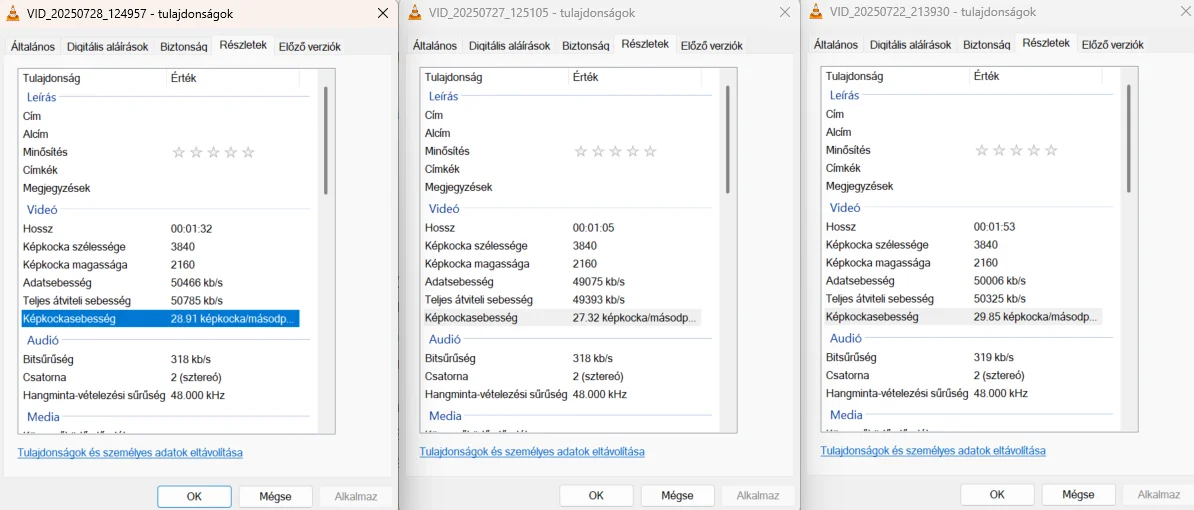Viewport: 1194px width, 510px height.
Task: Switch to Biztonság tab in VID_20250727_125105 window
Action: tap(585, 46)
